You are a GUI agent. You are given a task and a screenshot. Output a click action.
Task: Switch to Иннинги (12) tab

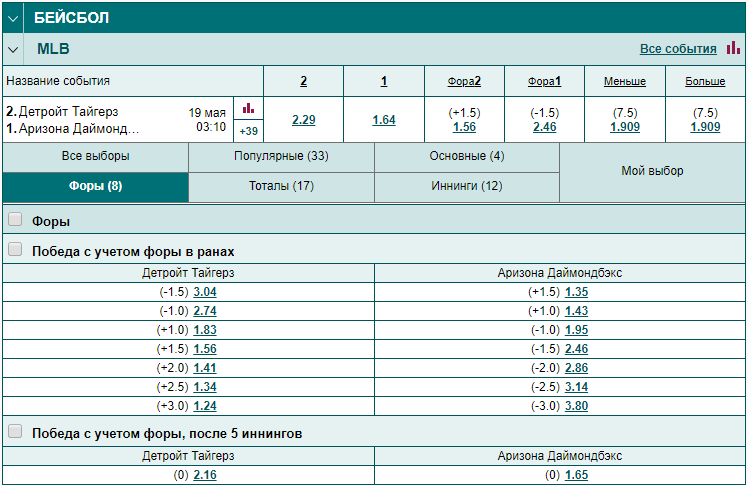(467, 186)
